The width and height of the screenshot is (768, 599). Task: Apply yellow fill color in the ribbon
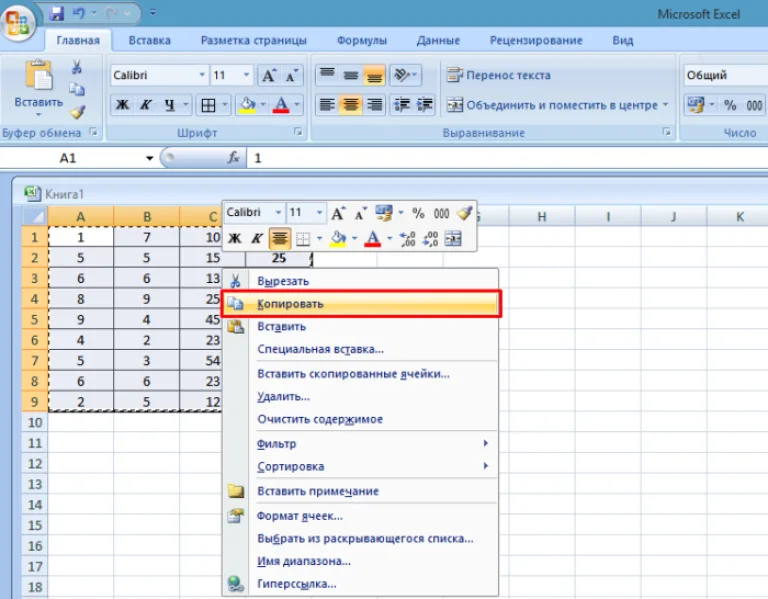coord(247,105)
